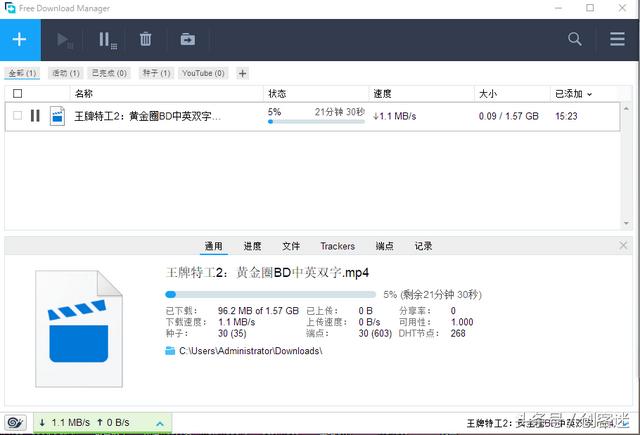Select the 种子 (1) filter tab
Screen dimensions: 640x435
pyautogui.click(x=156, y=73)
